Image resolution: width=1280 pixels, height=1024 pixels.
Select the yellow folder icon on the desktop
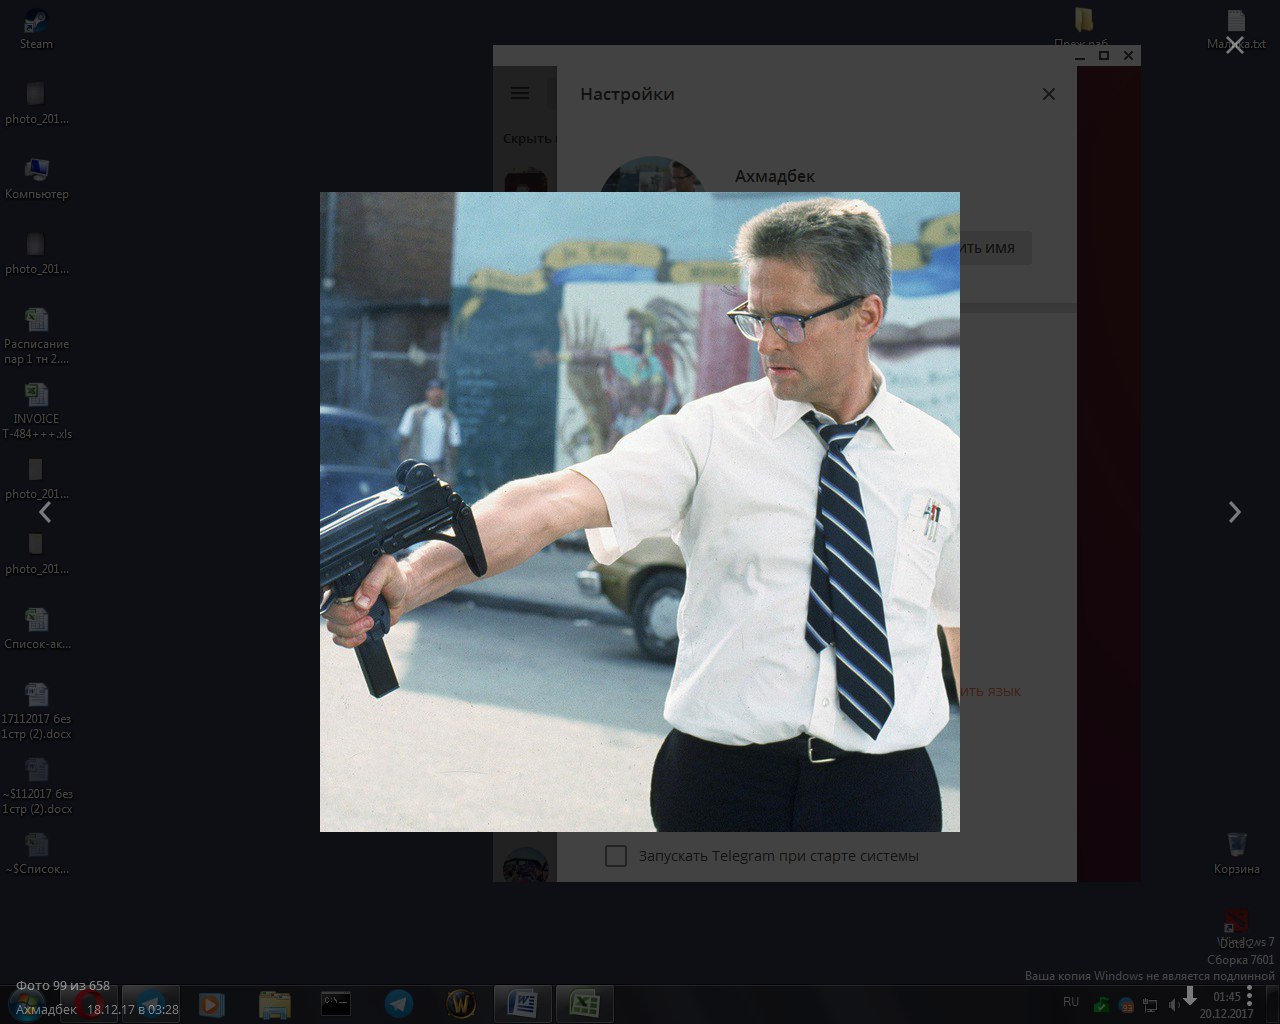(1083, 21)
